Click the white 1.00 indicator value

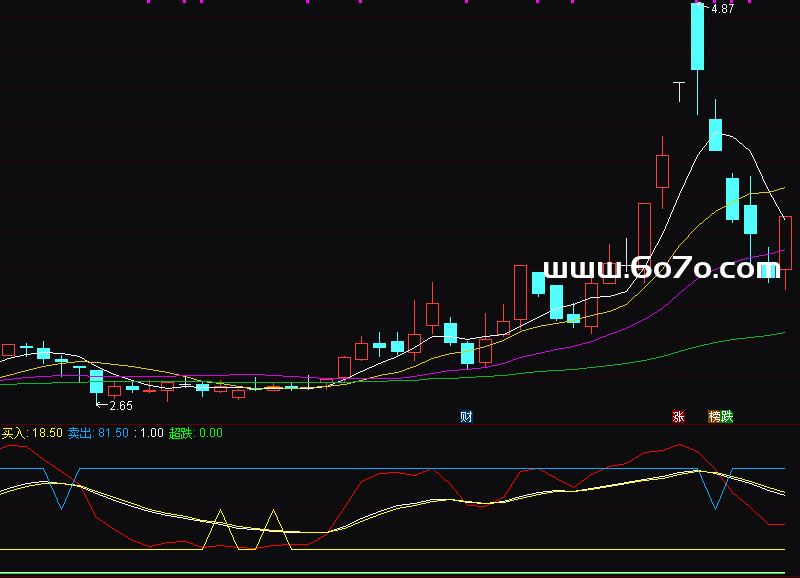[151, 433]
